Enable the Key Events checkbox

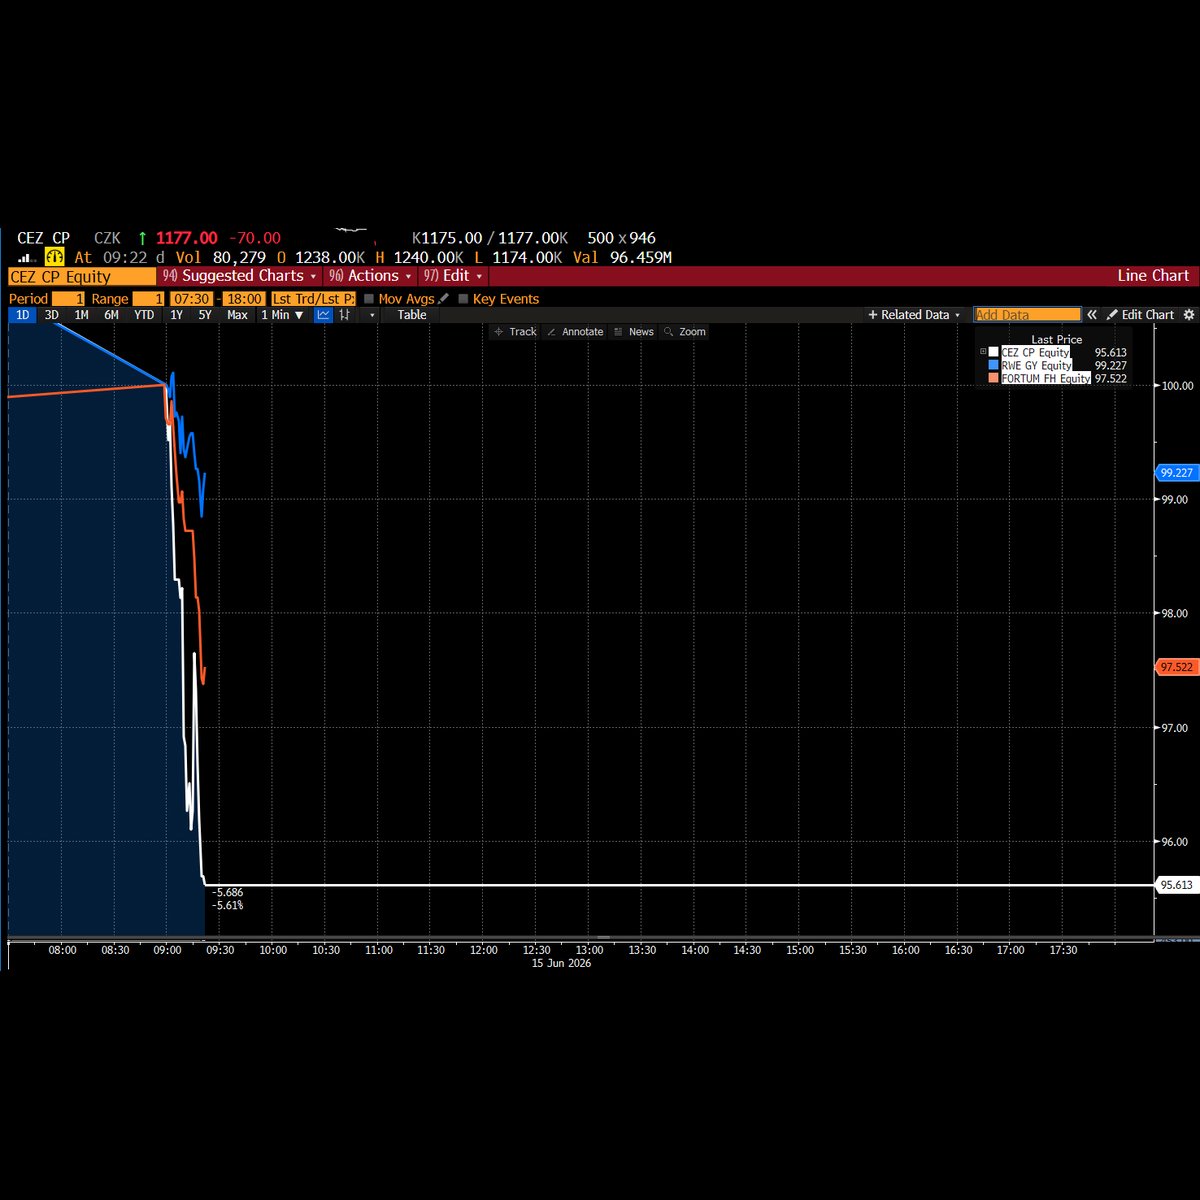point(463,299)
